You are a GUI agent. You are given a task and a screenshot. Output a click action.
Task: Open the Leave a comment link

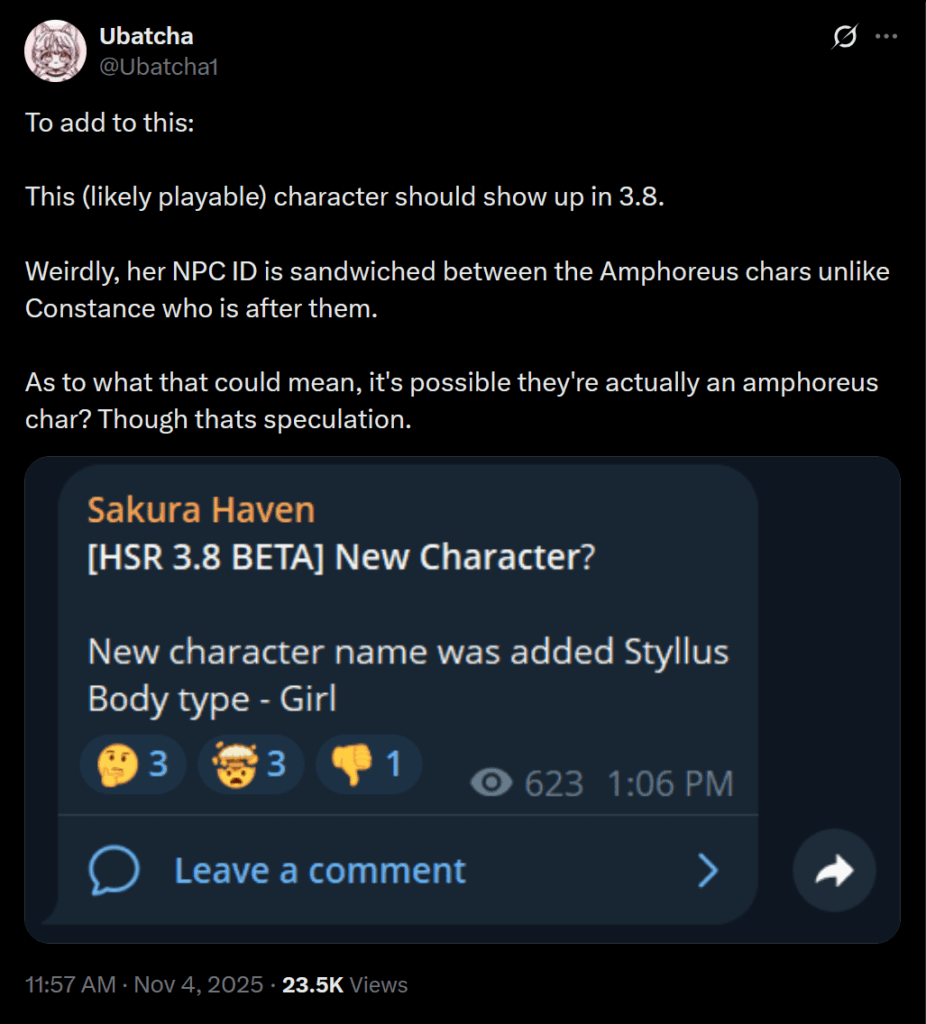tap(318, 870)
